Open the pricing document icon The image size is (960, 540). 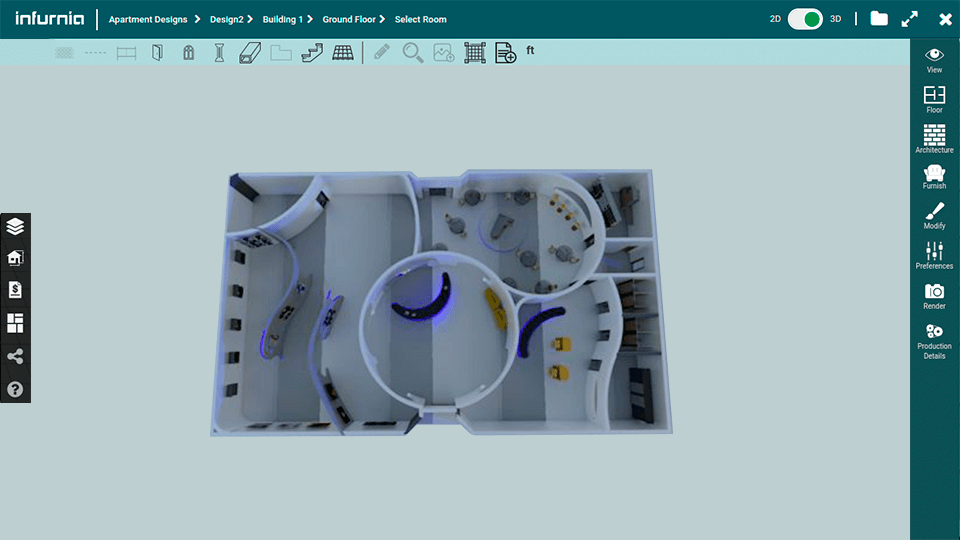(15, 290)
